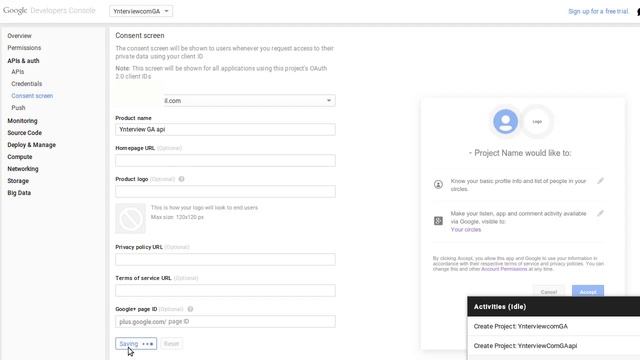Click the Product logo help icon
This screenshot has width=640, height=360.
click(181, 179)
